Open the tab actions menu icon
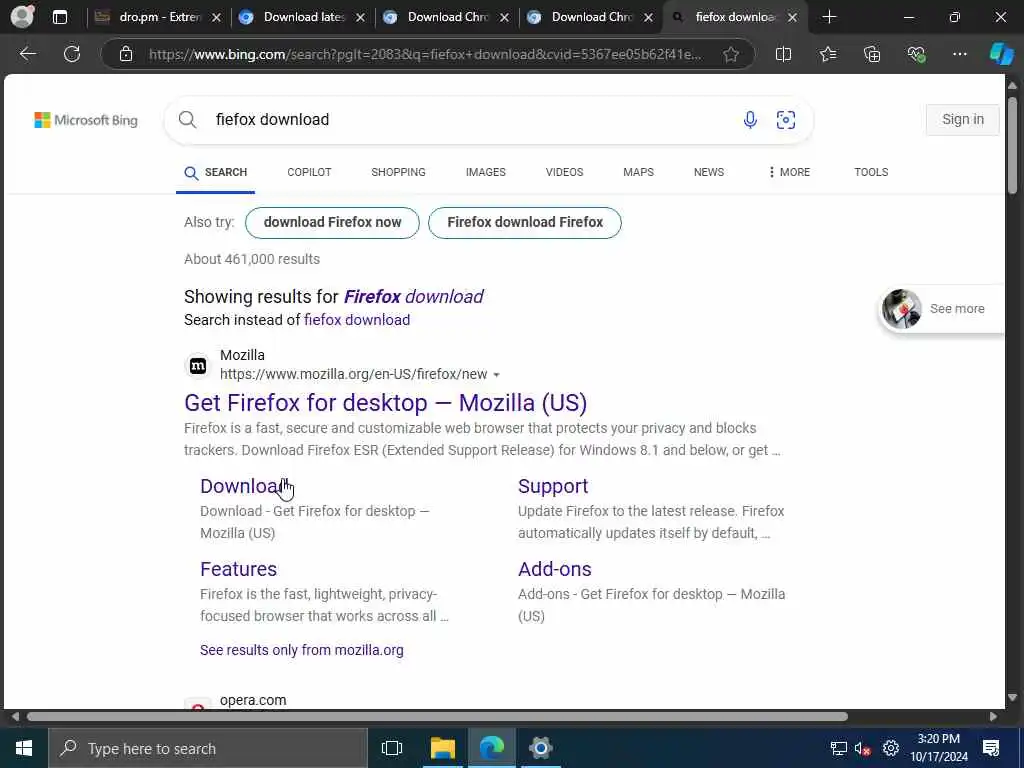 point(60,18)
